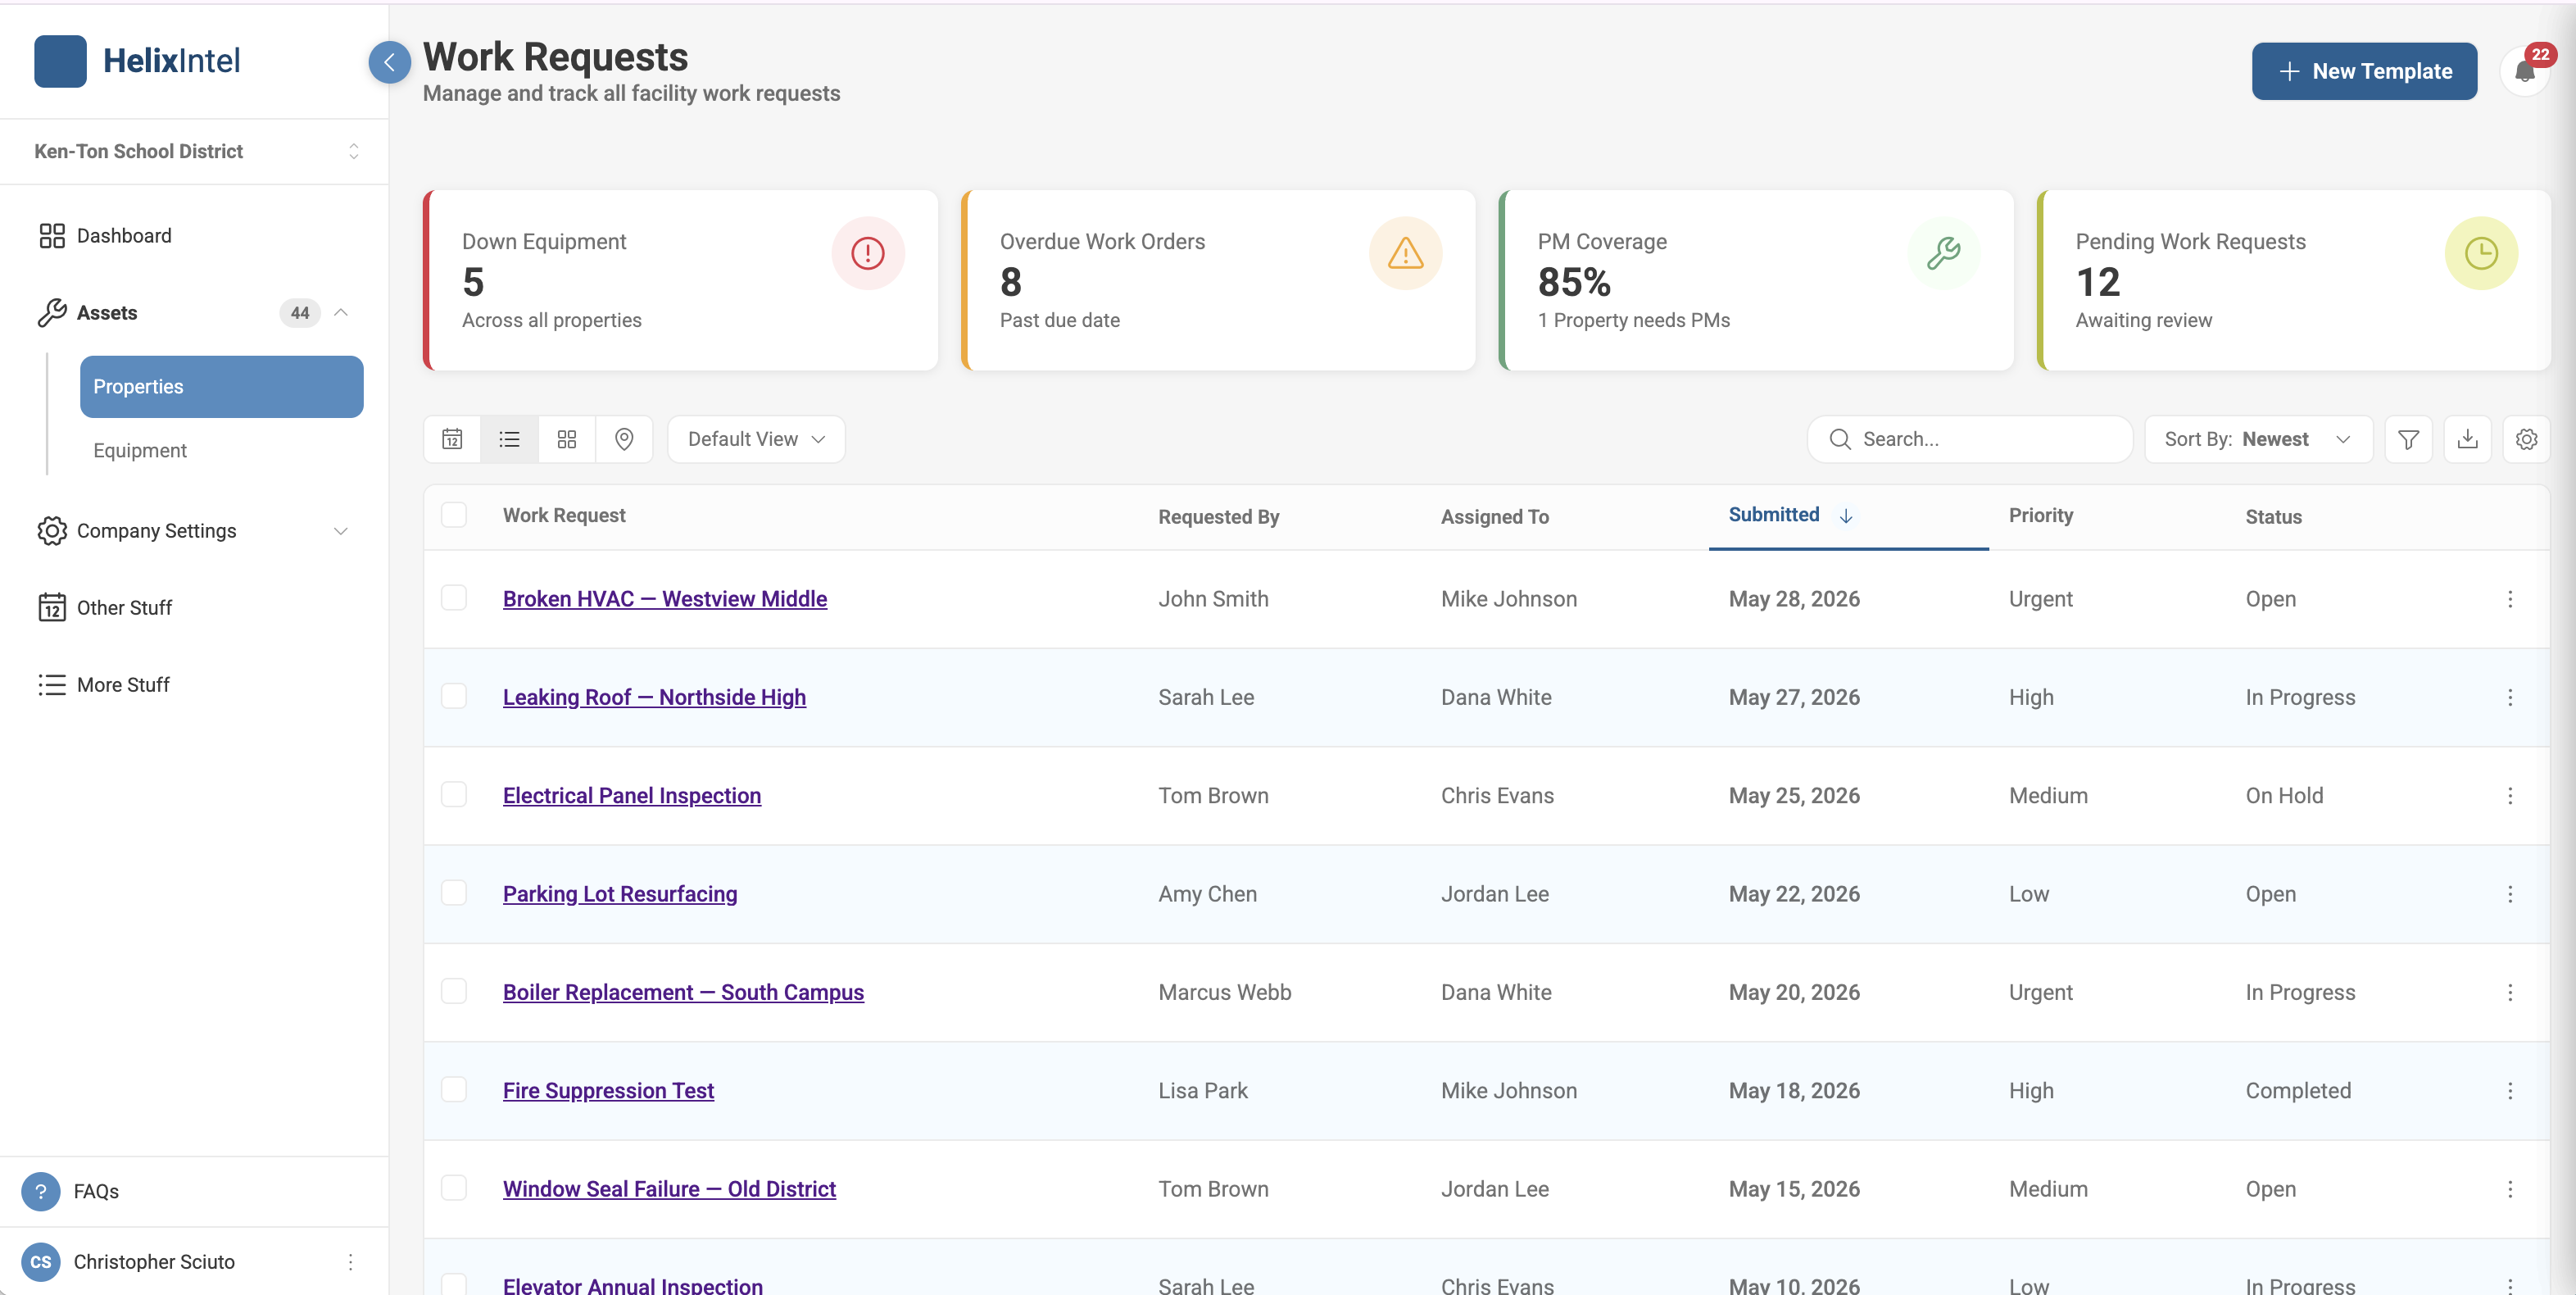Open row menu for Electrical Panel Inspection
The width and height of the screenshot is (2576, 1295).
(x=2510, y=796)
